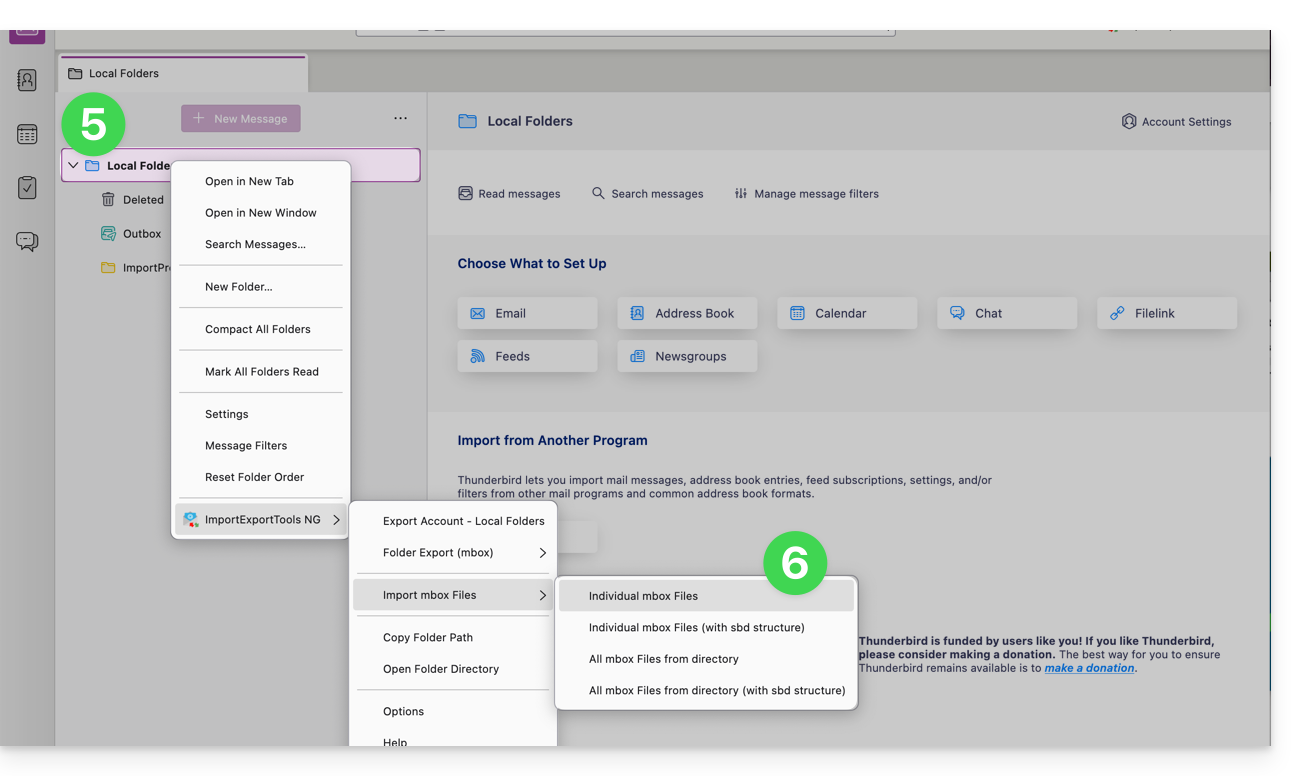This screenshot has width=1301, height=776.
Task: Click the Account Settings icon
Action: point(1128,121)
